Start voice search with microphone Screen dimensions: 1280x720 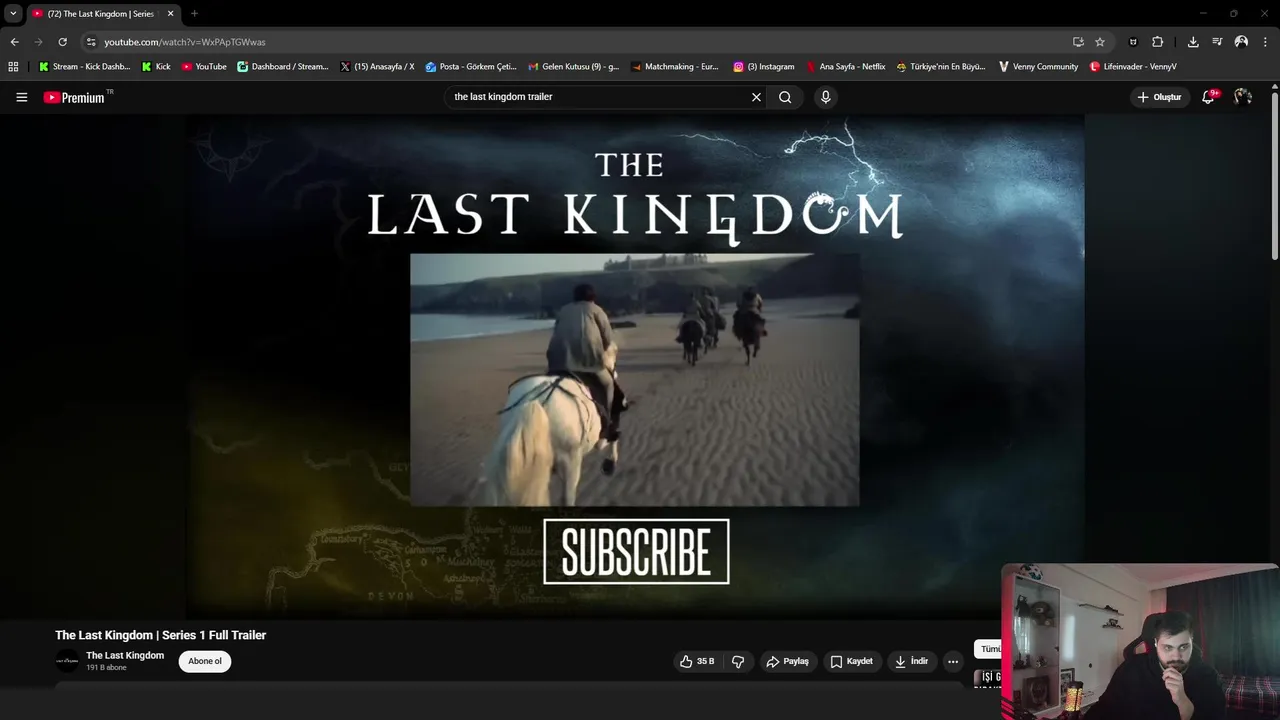(825, 97)
